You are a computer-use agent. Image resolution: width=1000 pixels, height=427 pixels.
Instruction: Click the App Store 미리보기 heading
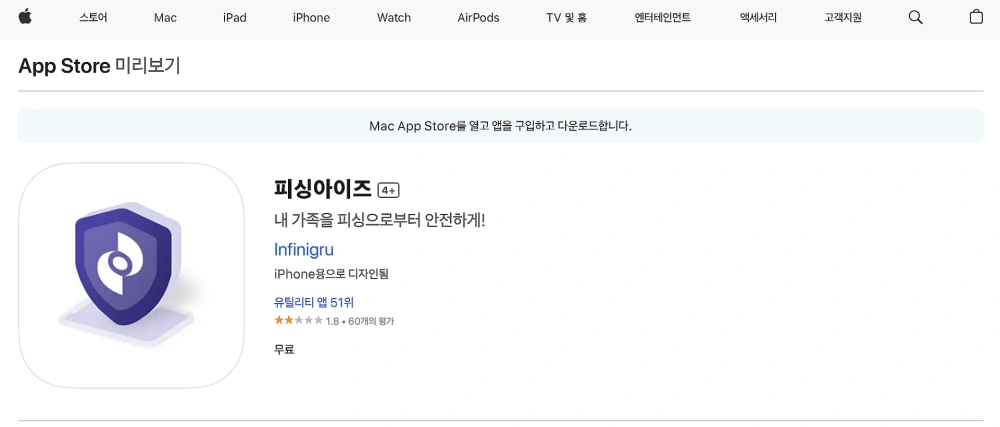pos(99,66)
